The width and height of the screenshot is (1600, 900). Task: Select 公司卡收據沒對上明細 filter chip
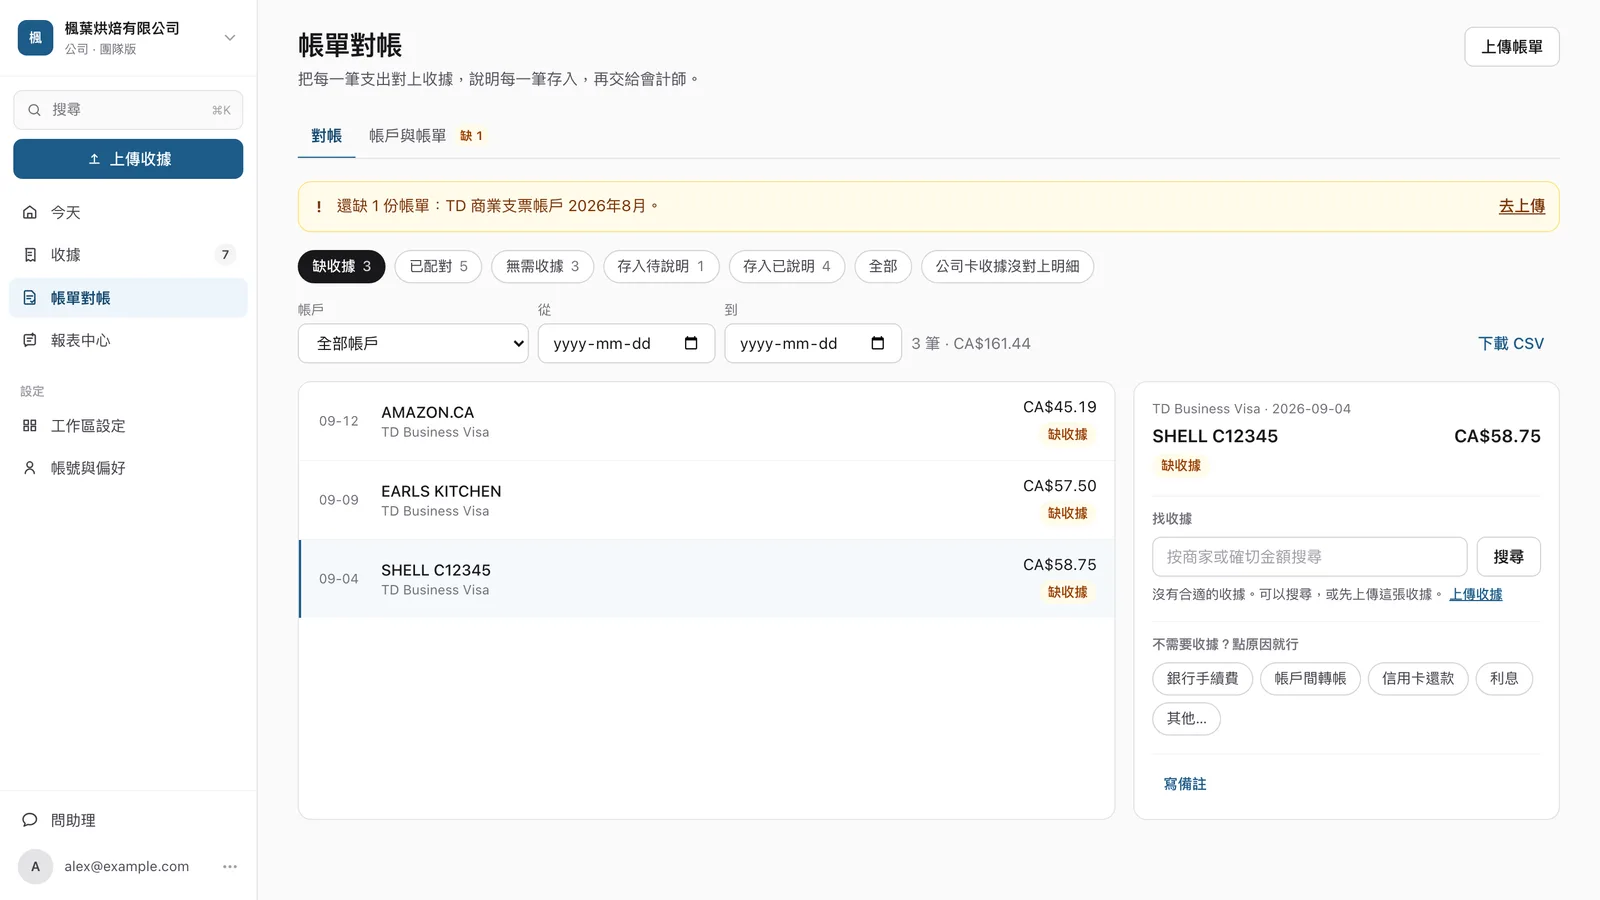click(x=1007, y=266)
